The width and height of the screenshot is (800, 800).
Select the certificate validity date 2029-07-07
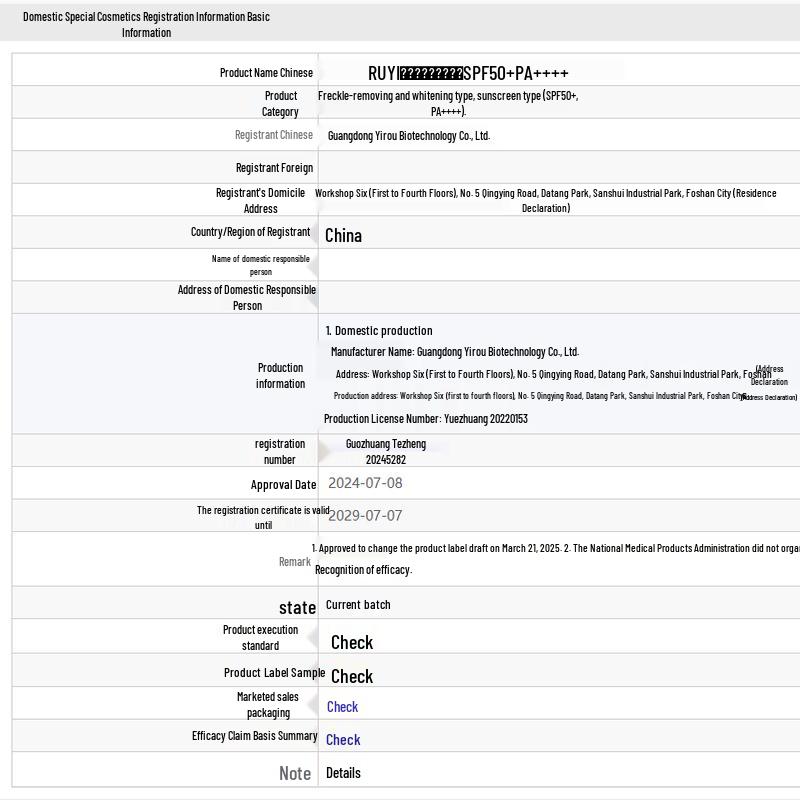[365, 516]
